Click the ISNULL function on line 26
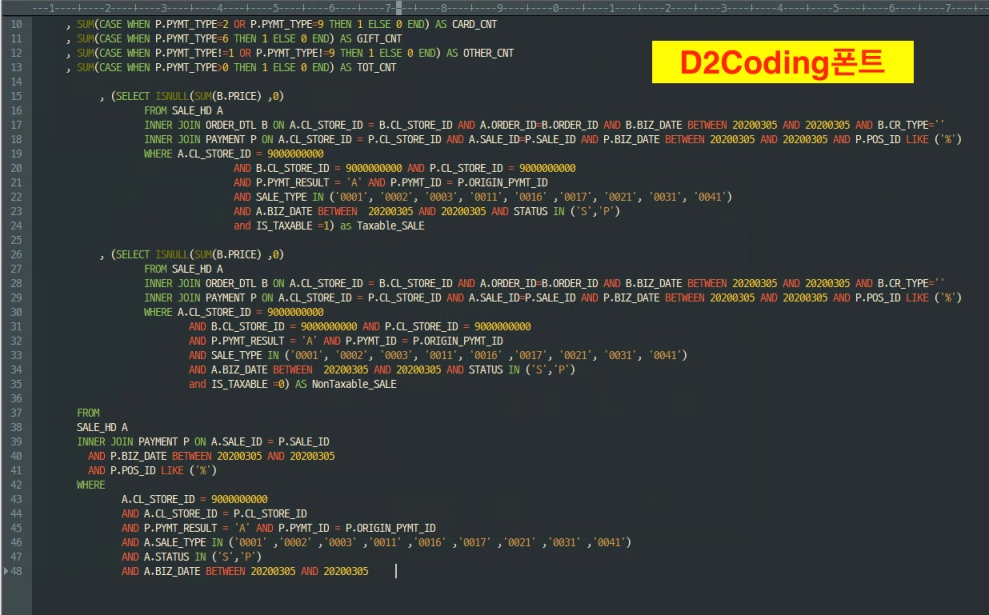 pyautogui.click(x=172, y=254)
